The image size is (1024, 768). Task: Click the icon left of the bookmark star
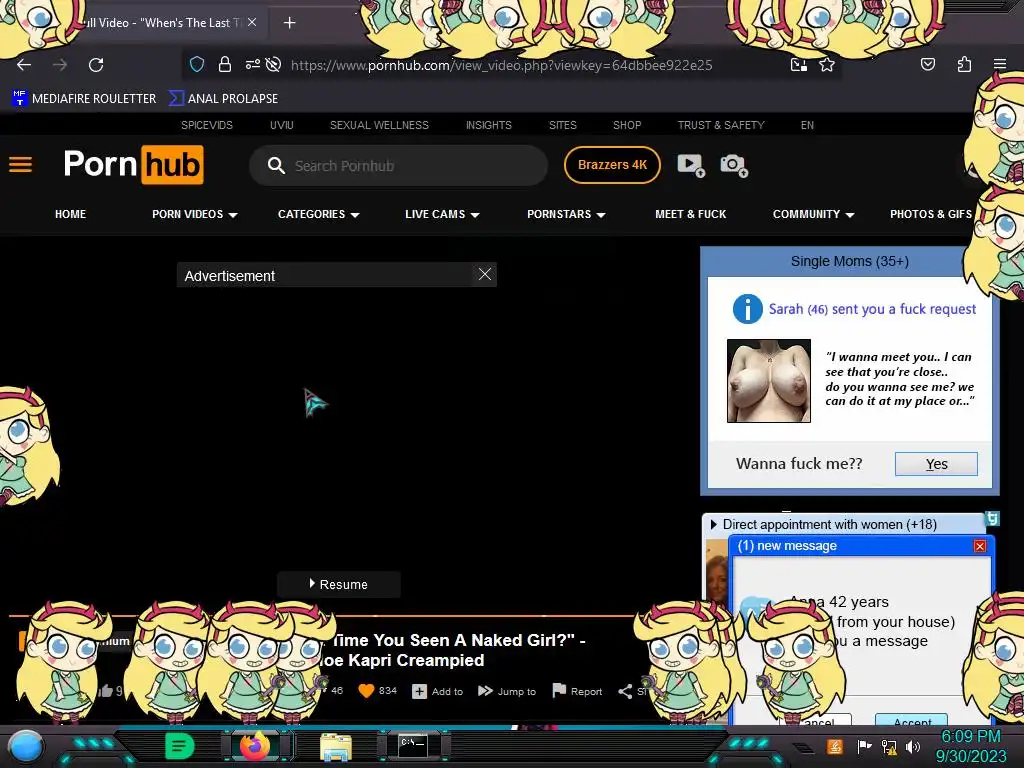(x=799, y=65)
